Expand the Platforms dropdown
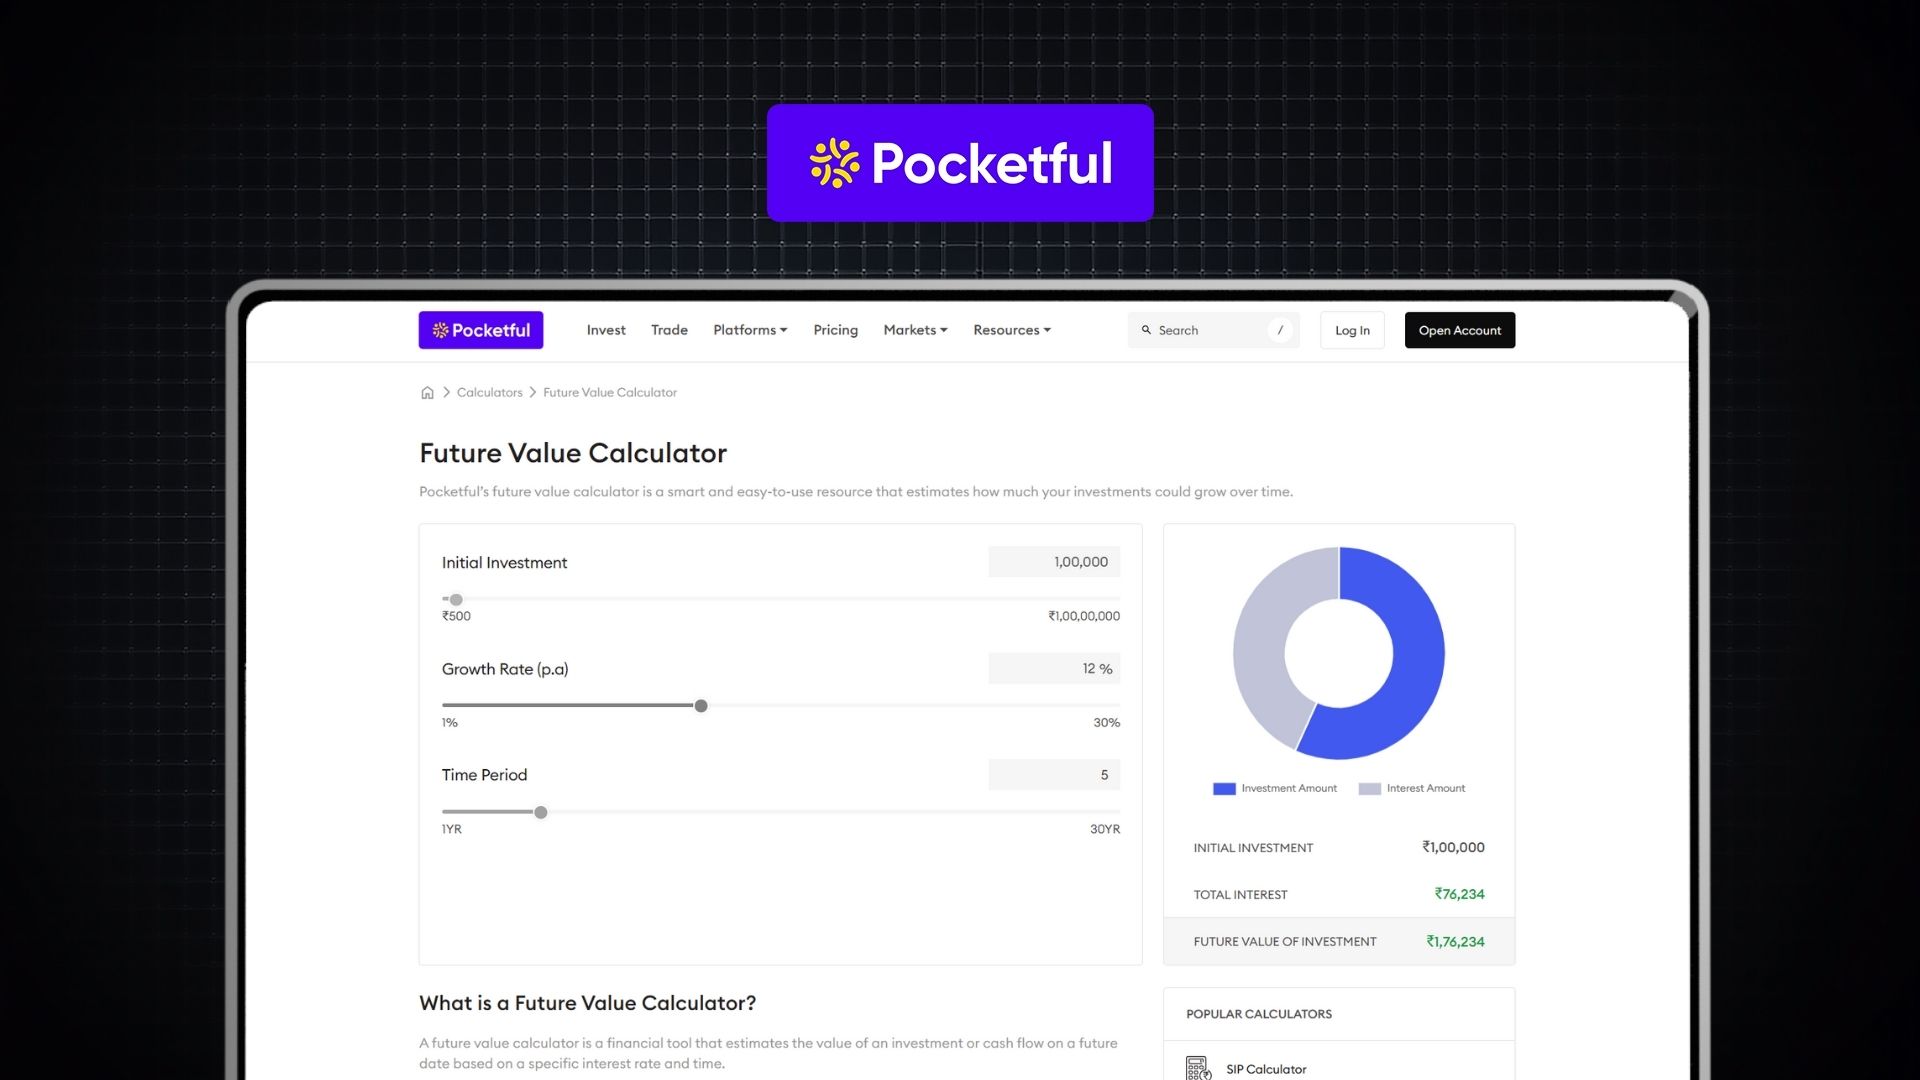Screen dimensions: 1920x1080 point(749,330)
